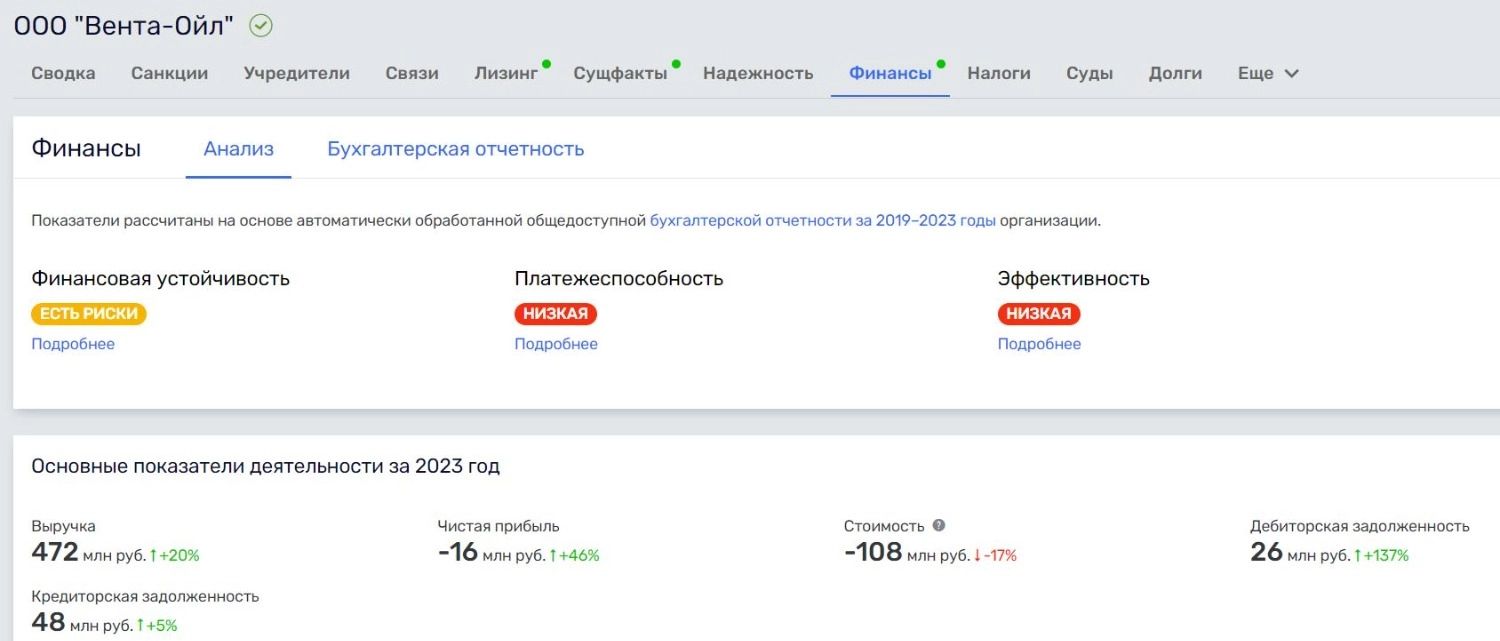Viewport: 1500px width, 641px height.
Task: Click the +5% payables change indicator
Action: (157, 625)
